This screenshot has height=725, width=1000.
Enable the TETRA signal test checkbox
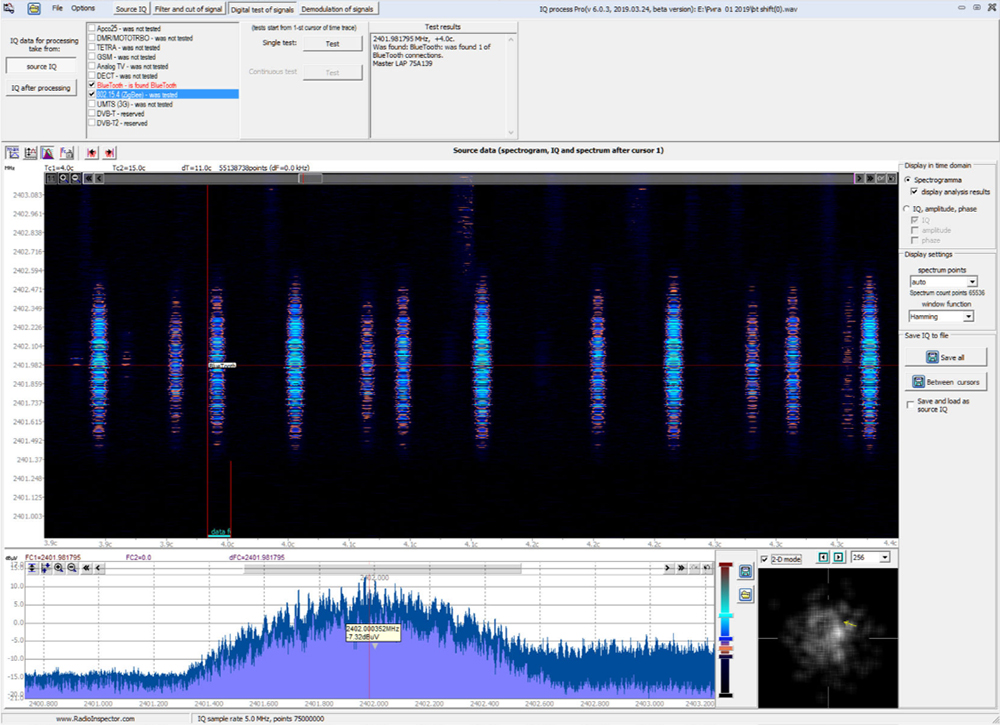coord(92,47)
